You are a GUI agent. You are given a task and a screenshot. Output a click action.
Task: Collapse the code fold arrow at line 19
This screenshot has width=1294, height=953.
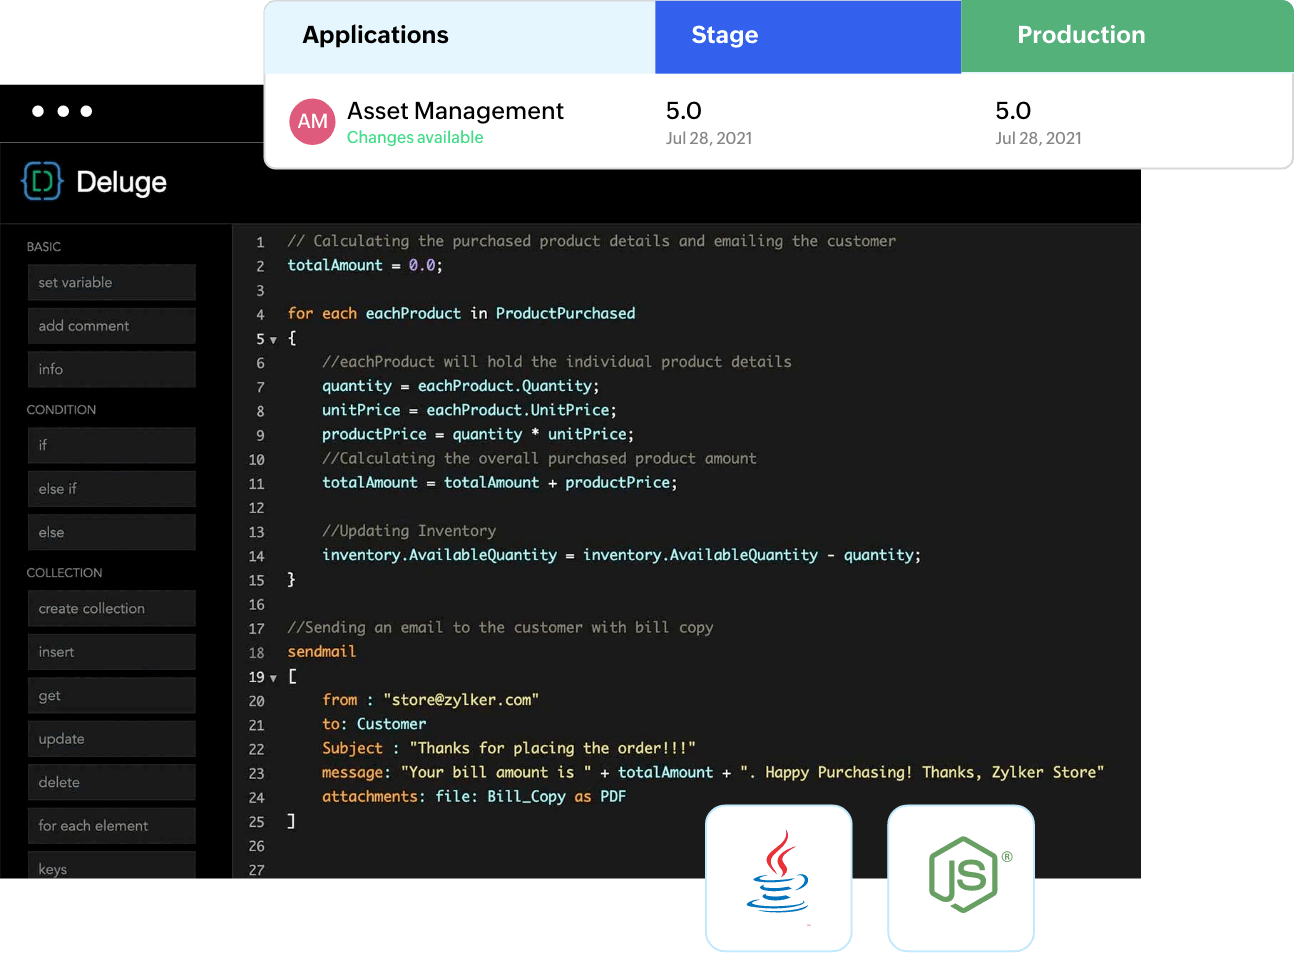pyautogui.click(x=273, y=678)
